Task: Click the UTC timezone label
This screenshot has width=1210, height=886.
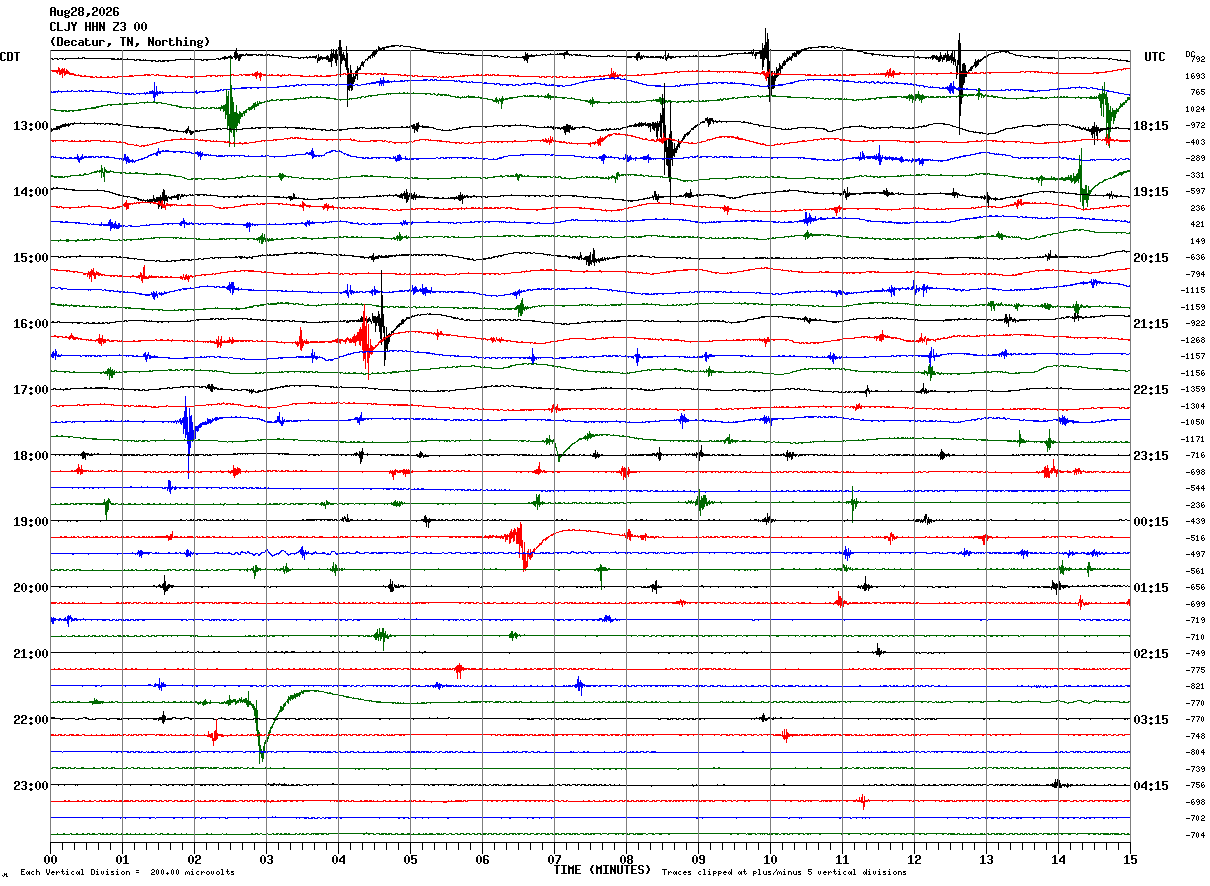Action: [x=1155, y=57]
